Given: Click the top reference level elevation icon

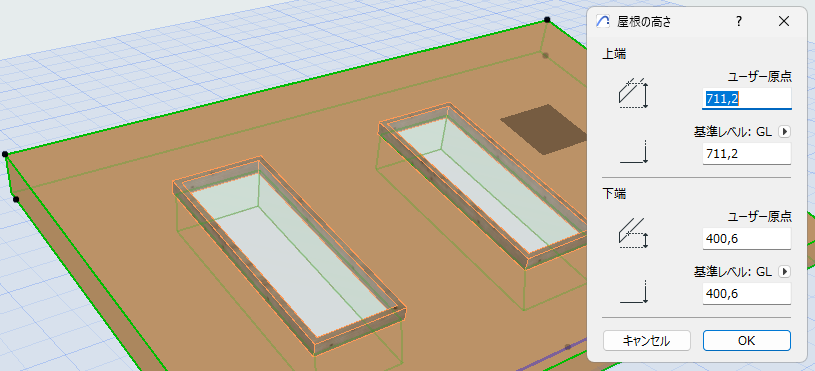Looking at the screenshot, I should point(634,152).
